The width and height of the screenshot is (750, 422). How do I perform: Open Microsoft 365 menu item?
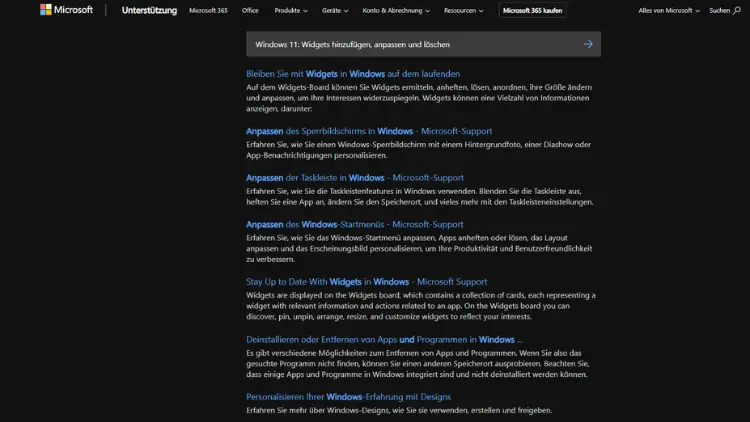click(x=208, y=10)
